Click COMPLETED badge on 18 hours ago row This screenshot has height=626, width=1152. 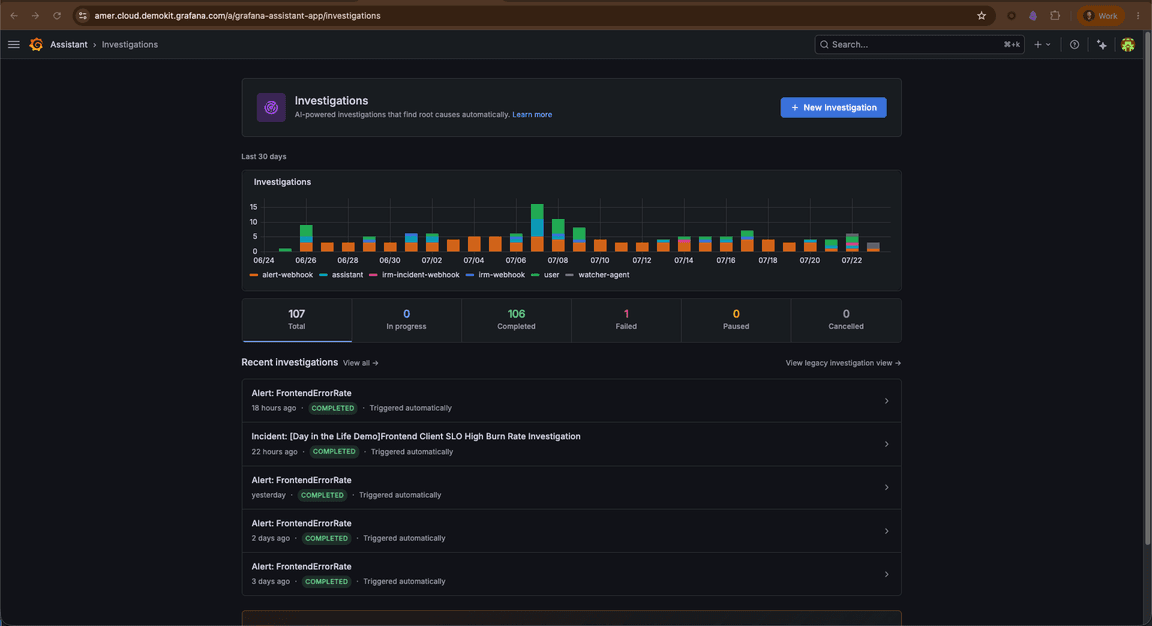tap(333, 409)
